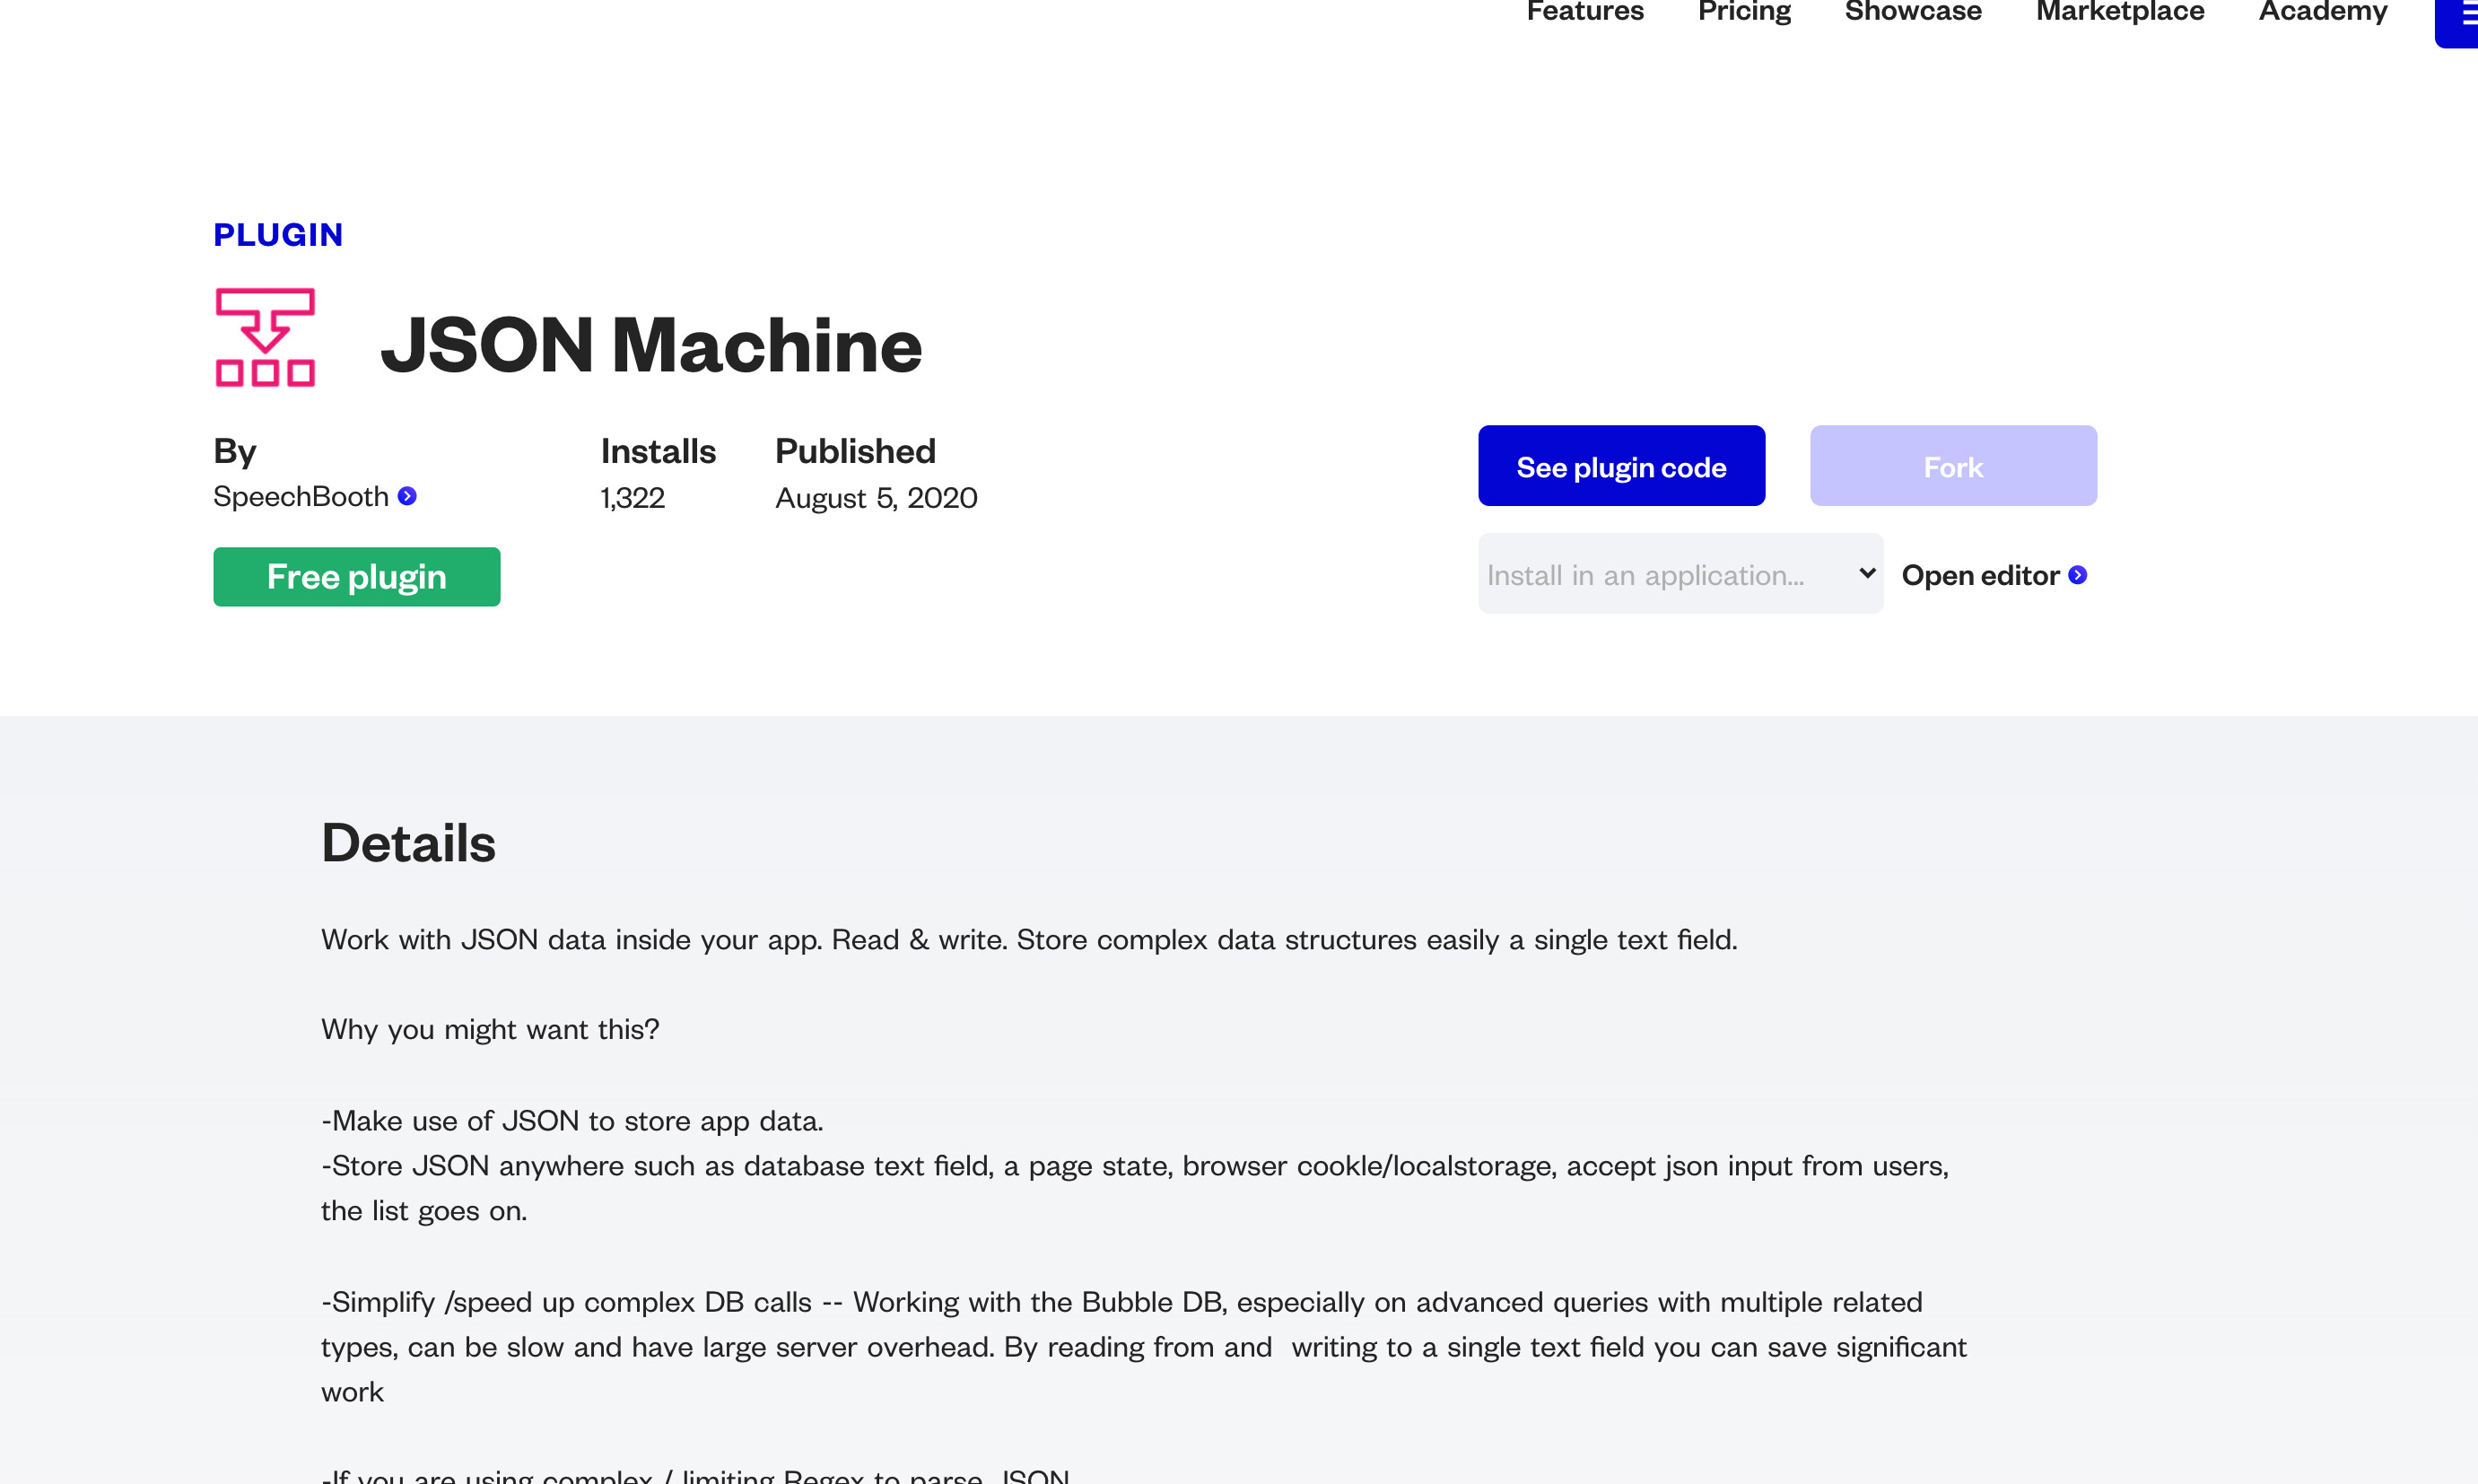Screen dimensions: 2478x1484
Task: Open the Academy nav item
Action: click(x=2322, y=12)
